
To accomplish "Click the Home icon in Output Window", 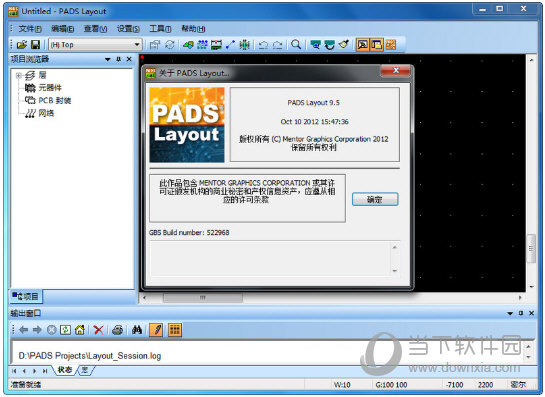I will [x=80, y=330].
